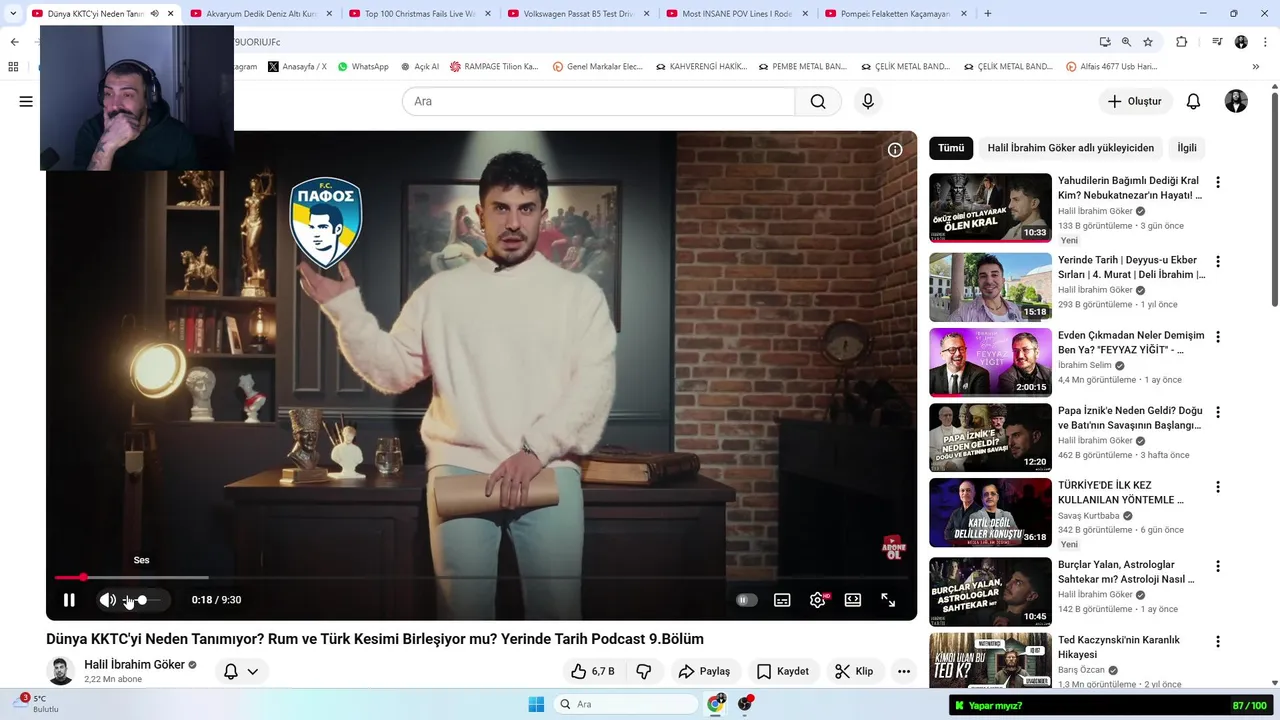Open tab search dropdown arrow
The width and height of the screenshot is (1280, 720).
pyautogui.click(x=12, y=14)
